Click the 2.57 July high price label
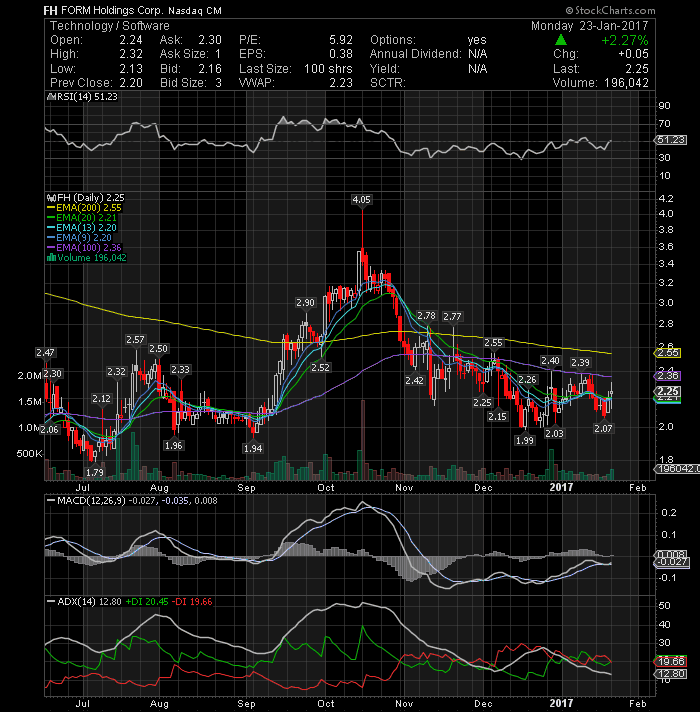Image resolution: width=700 pixels, height=712 pixels. [x=135, y=339]
